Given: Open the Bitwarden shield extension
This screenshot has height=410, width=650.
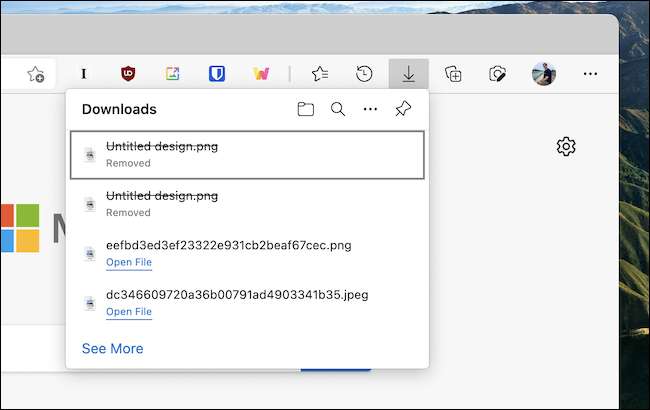Looking at the screenshot, I should pos(217,74).
